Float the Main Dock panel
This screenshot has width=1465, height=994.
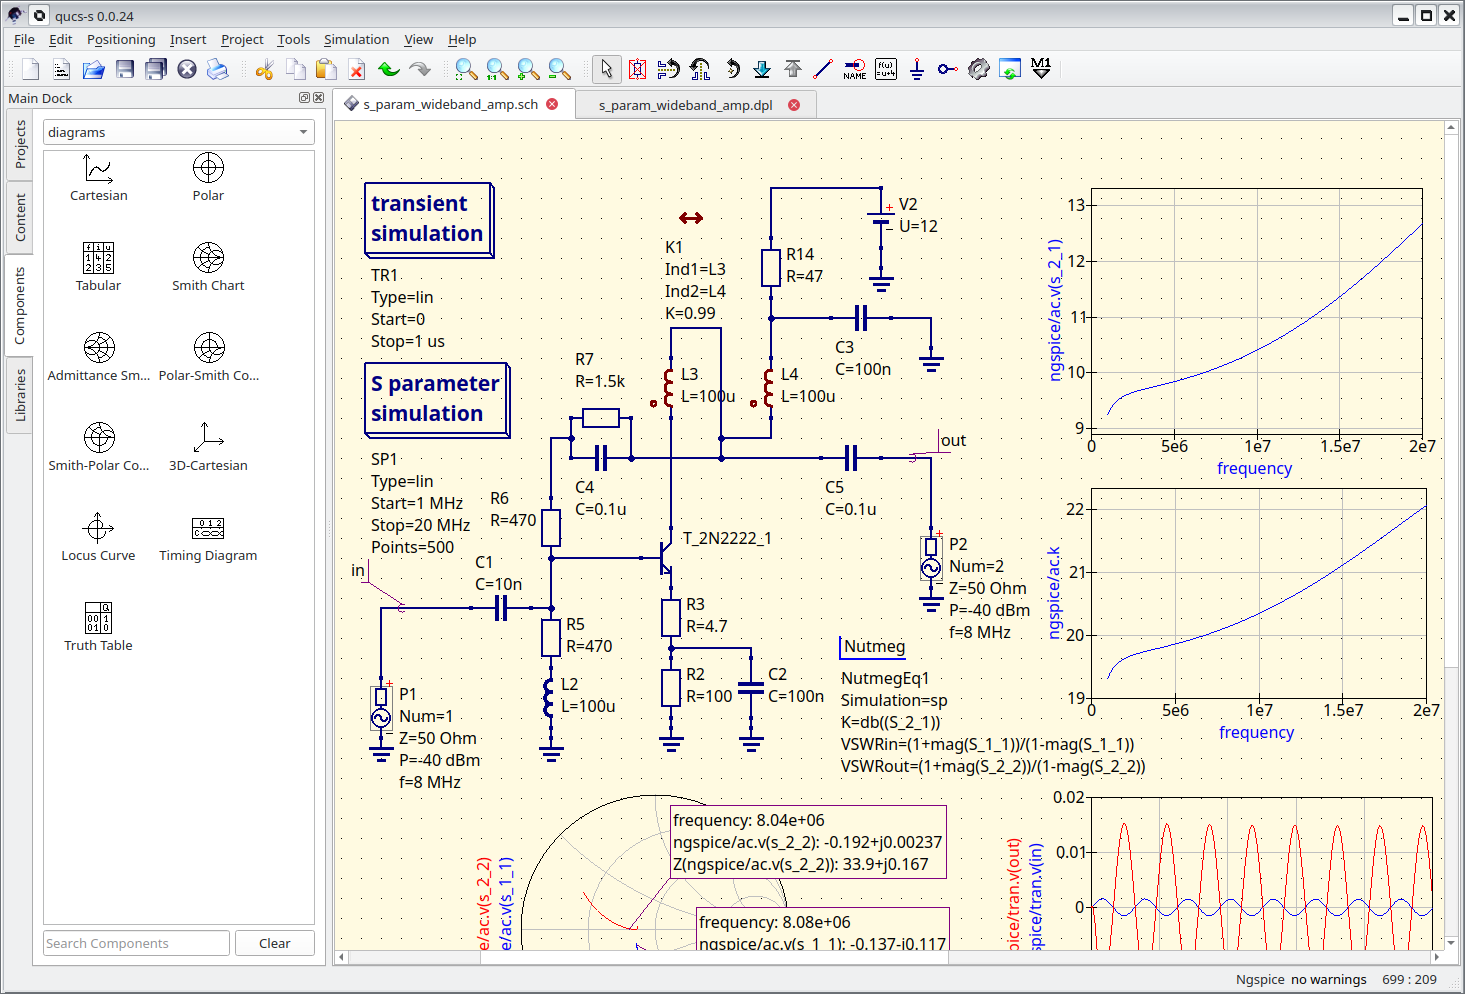coord(304,98)
